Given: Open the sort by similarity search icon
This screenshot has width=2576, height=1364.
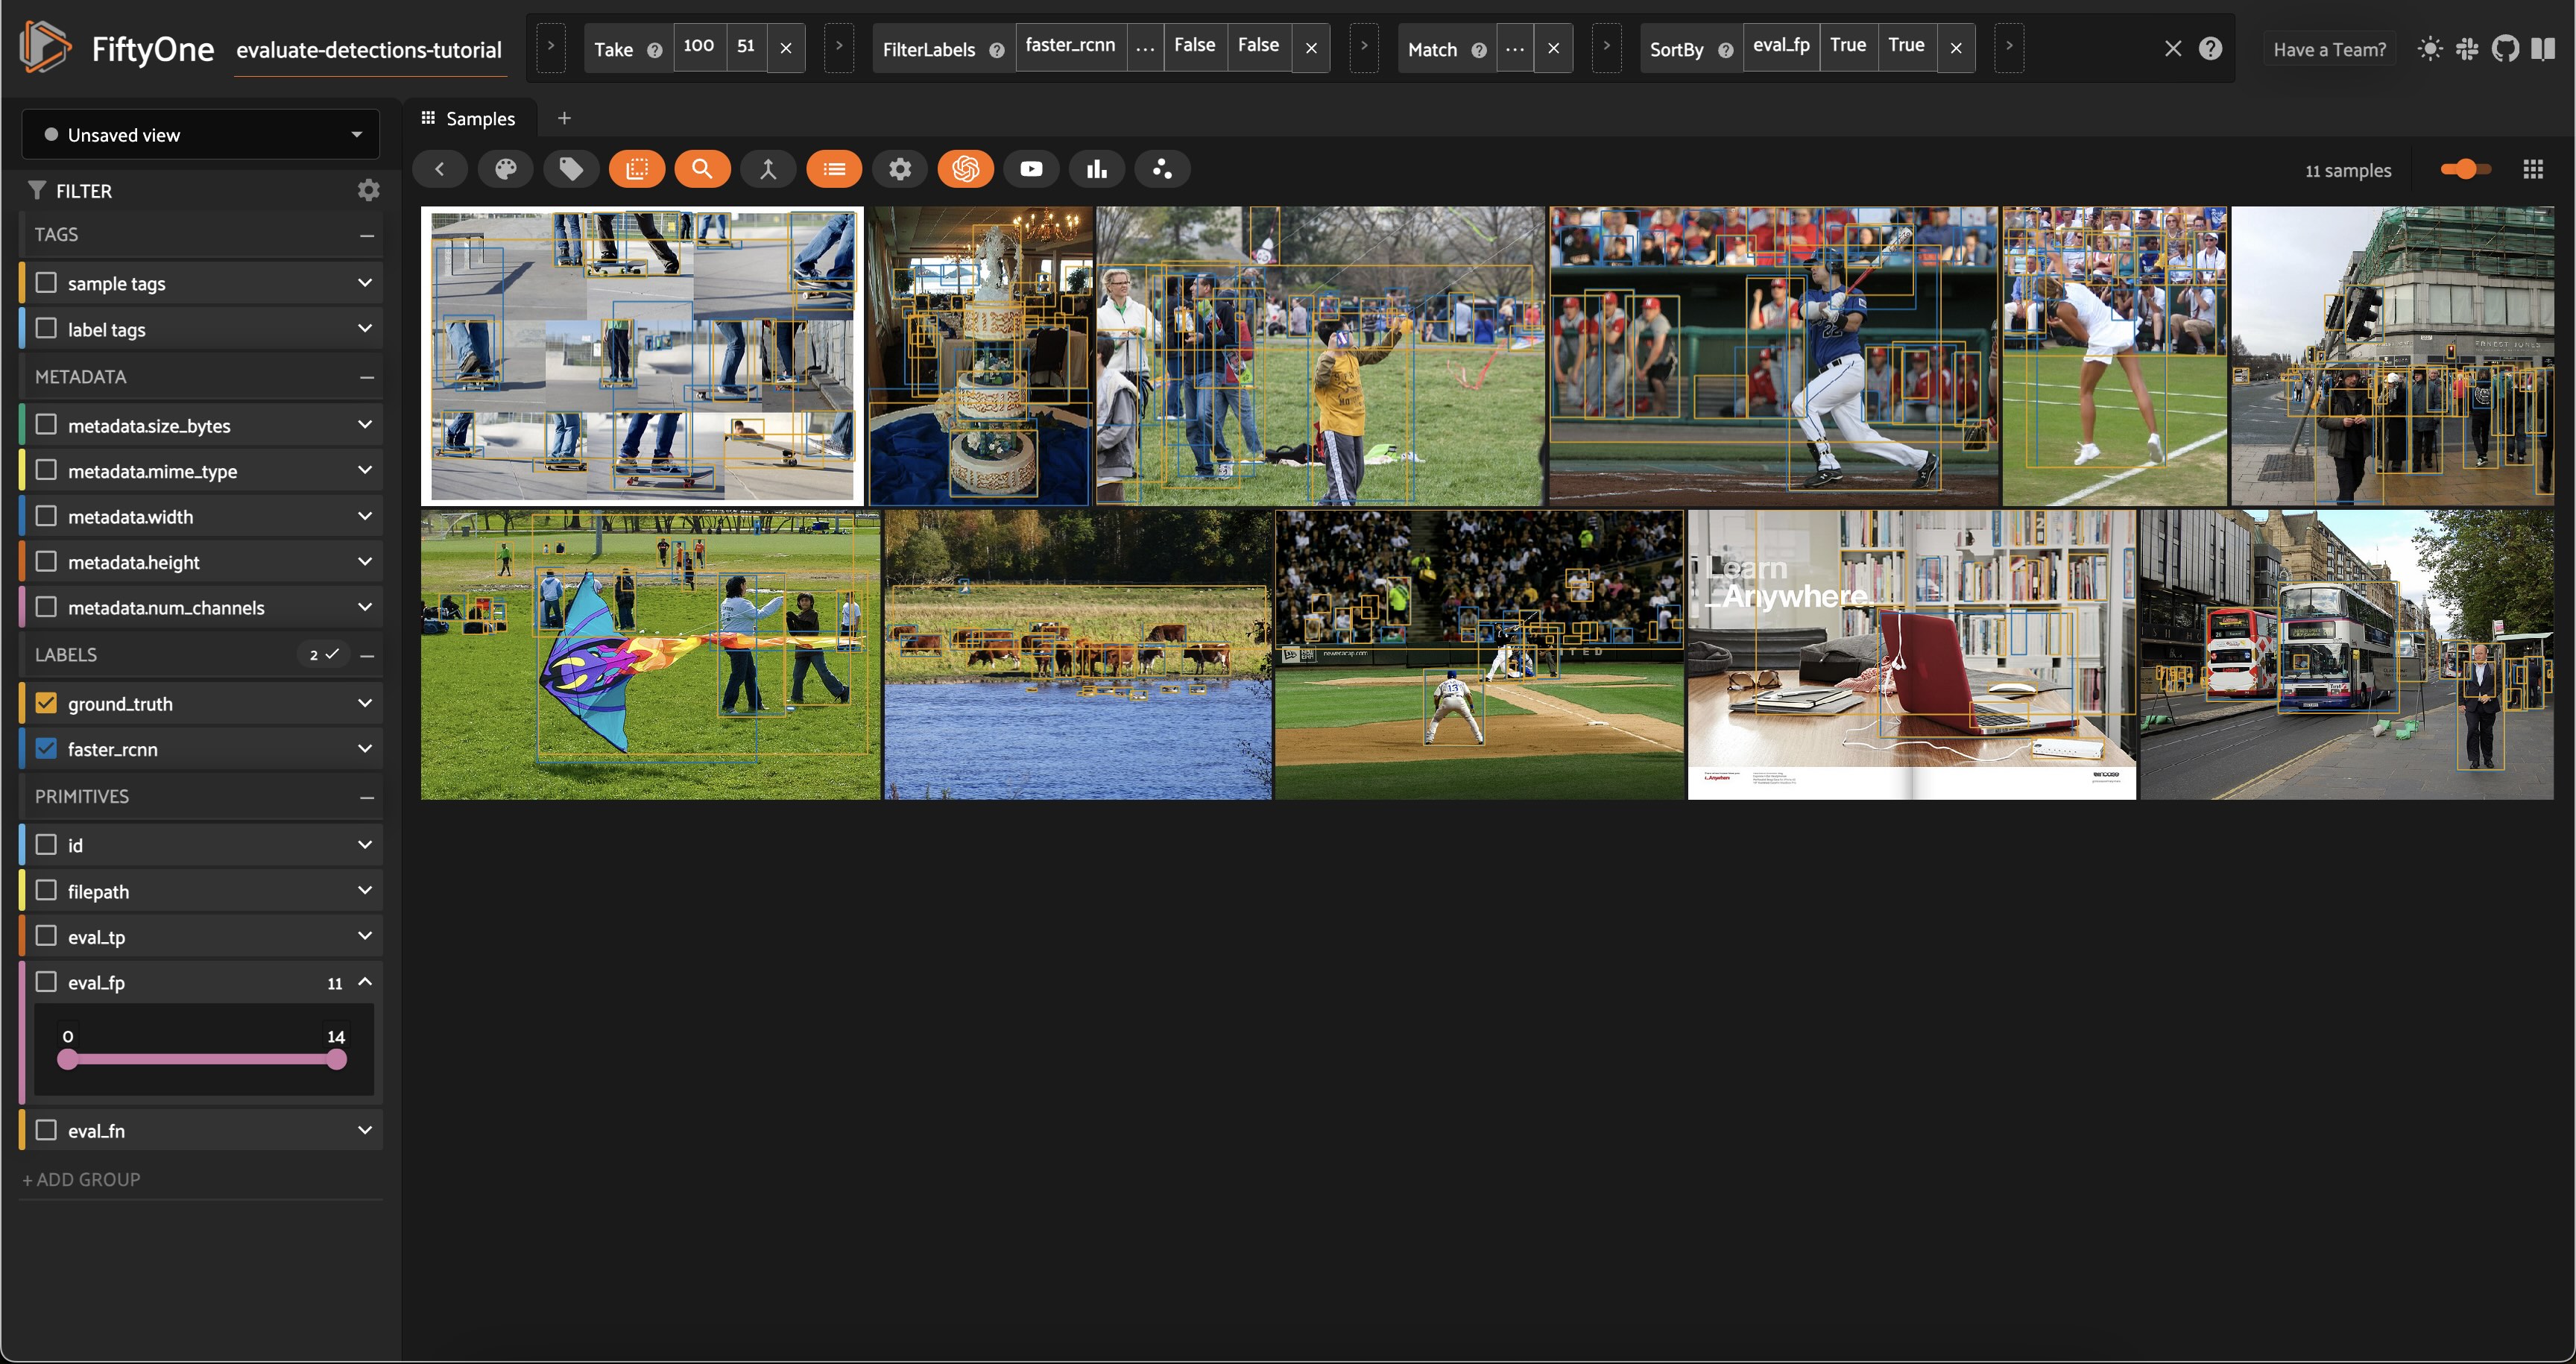Looking at the screenshot, I should (702, 169).
